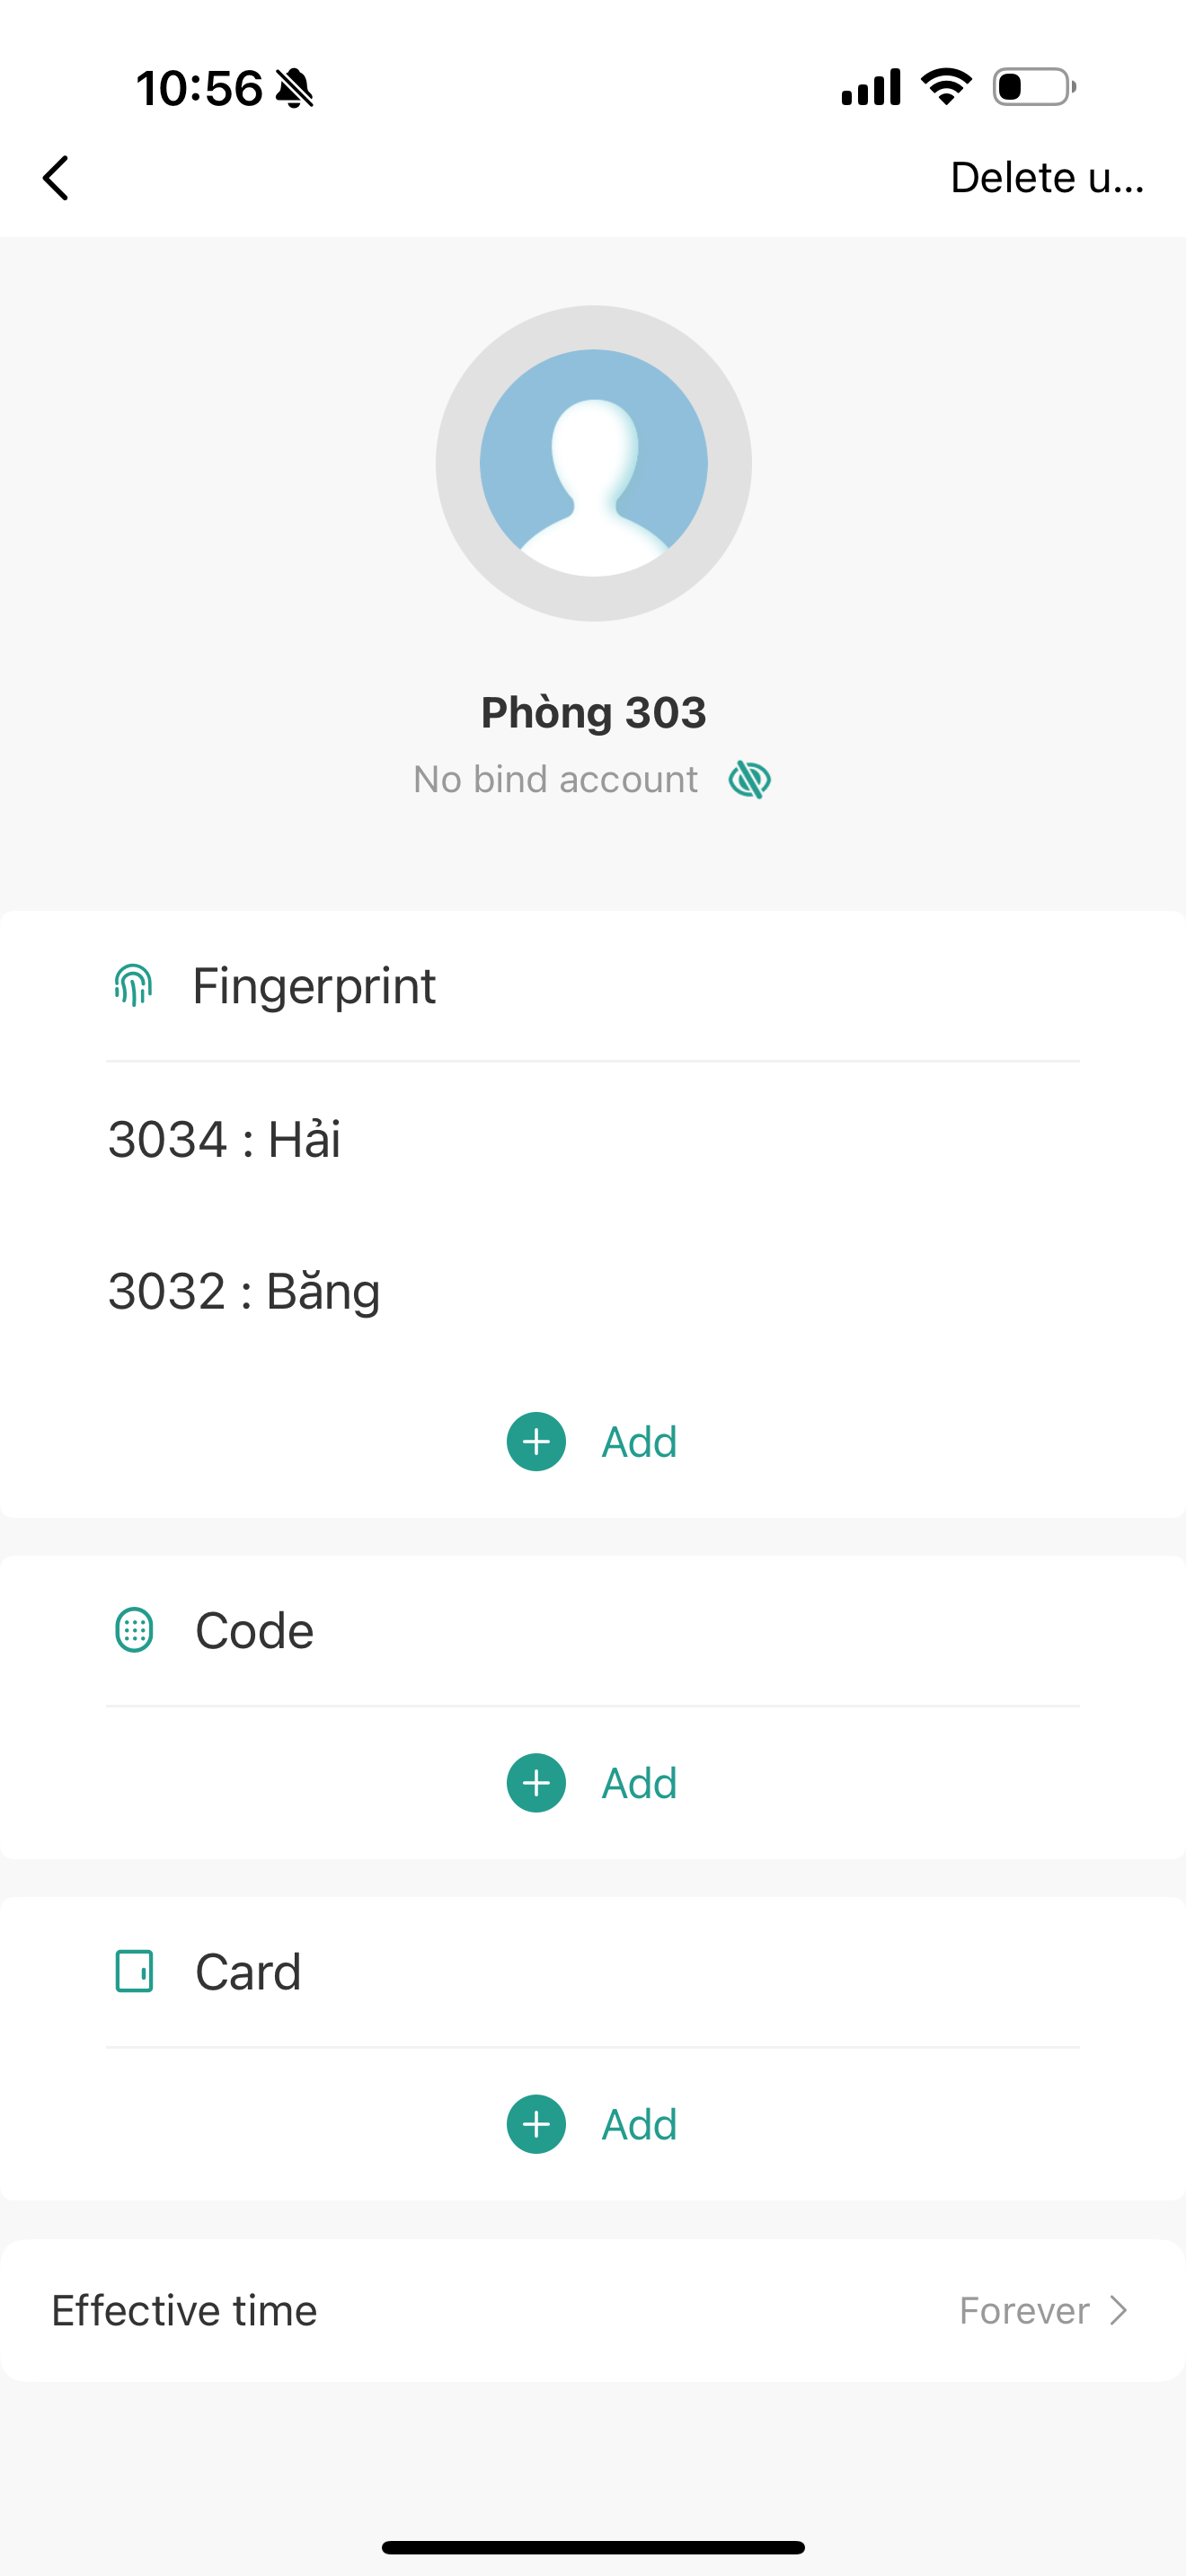Tap the user avatar picture
Viewport: 1186px width, 2576px height.
pos(593,463)
